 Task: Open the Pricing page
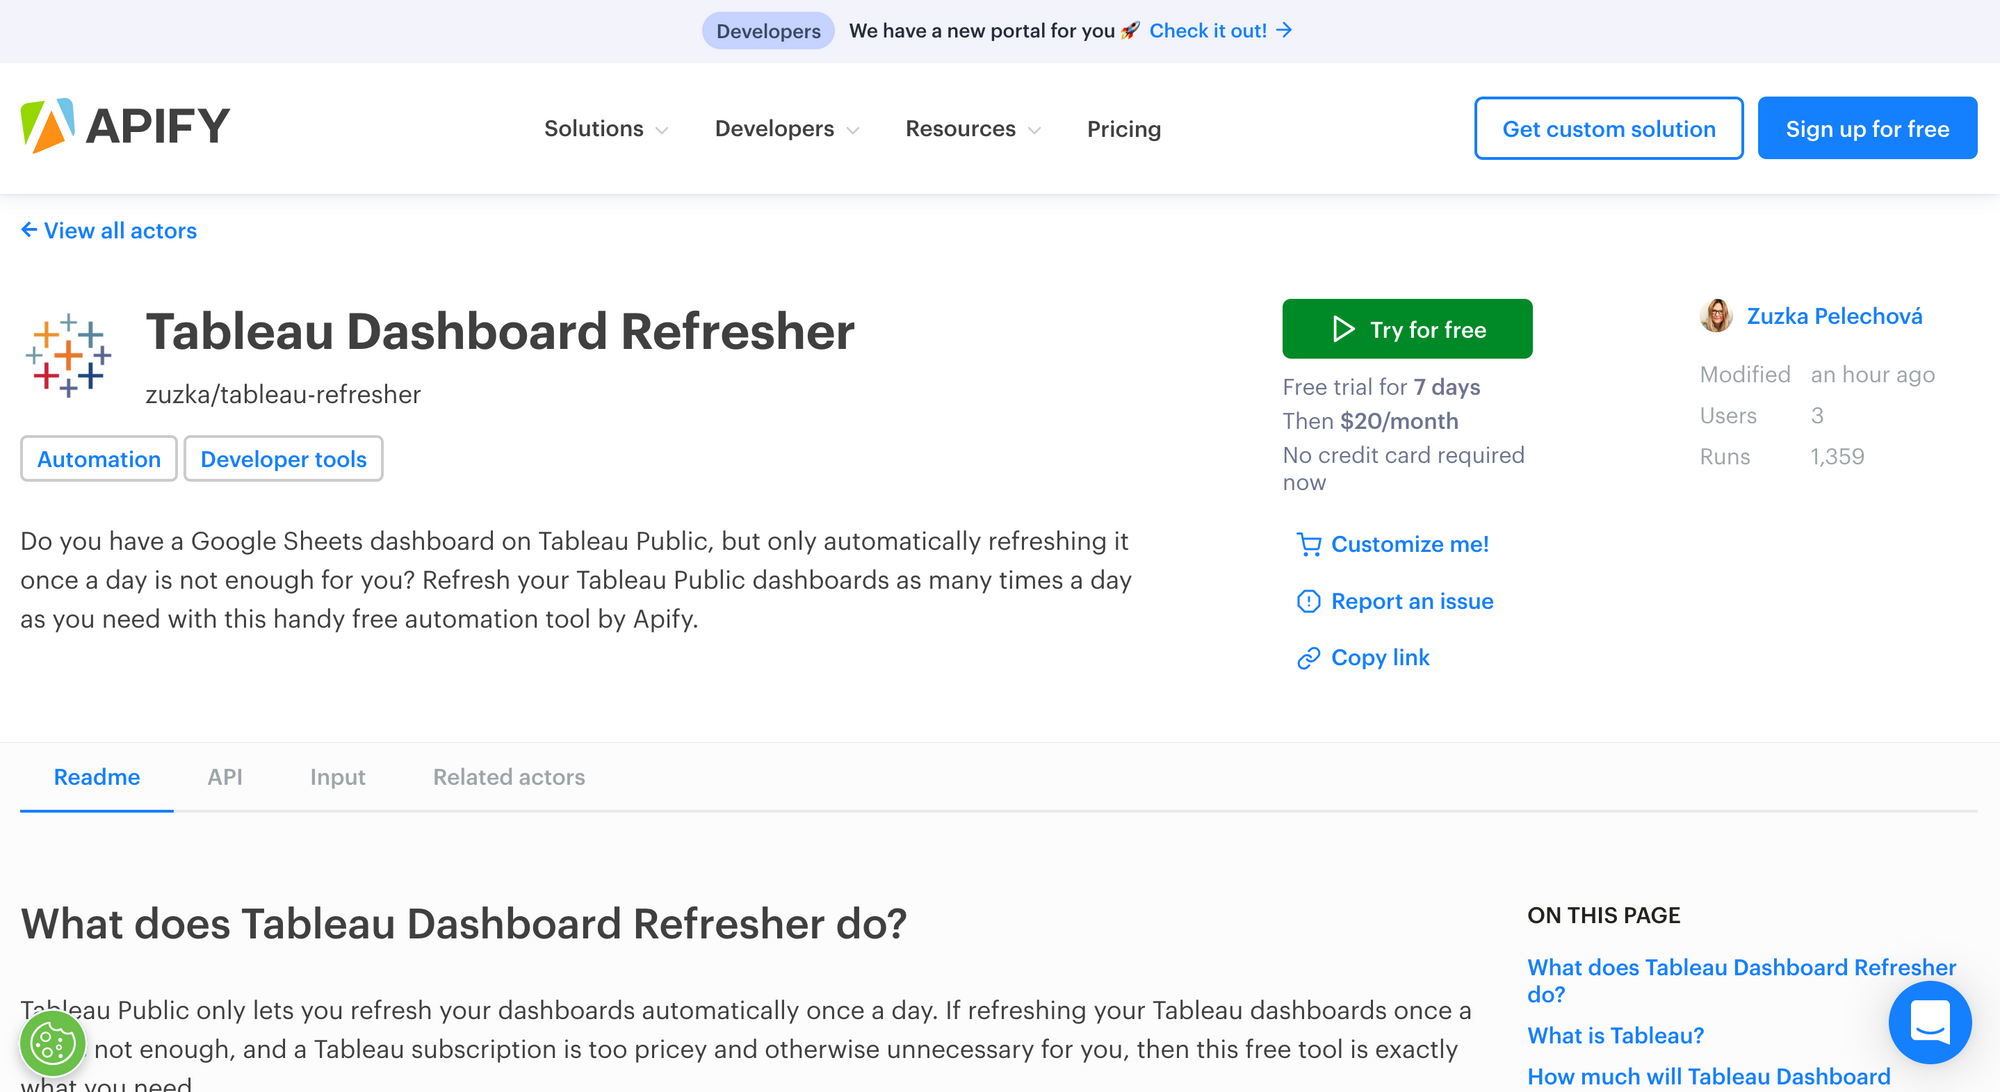point(1124,129)
